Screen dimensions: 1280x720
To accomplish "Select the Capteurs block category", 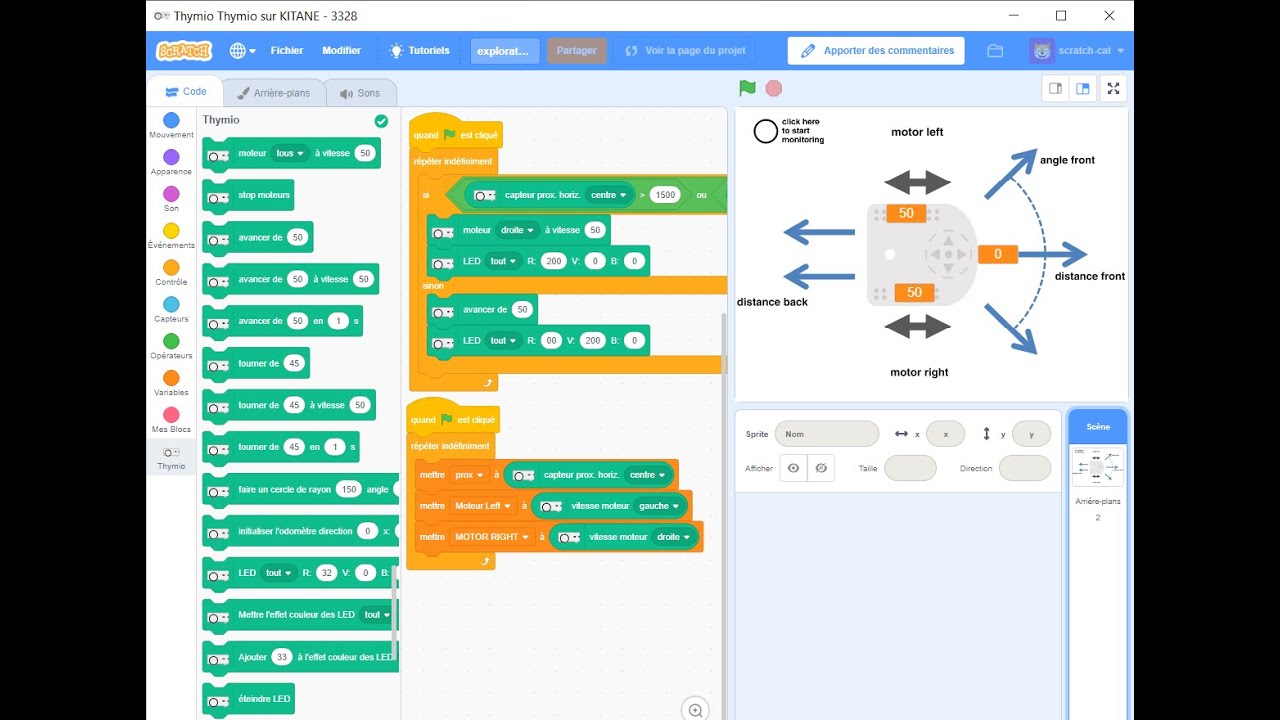I will (171, 310).
